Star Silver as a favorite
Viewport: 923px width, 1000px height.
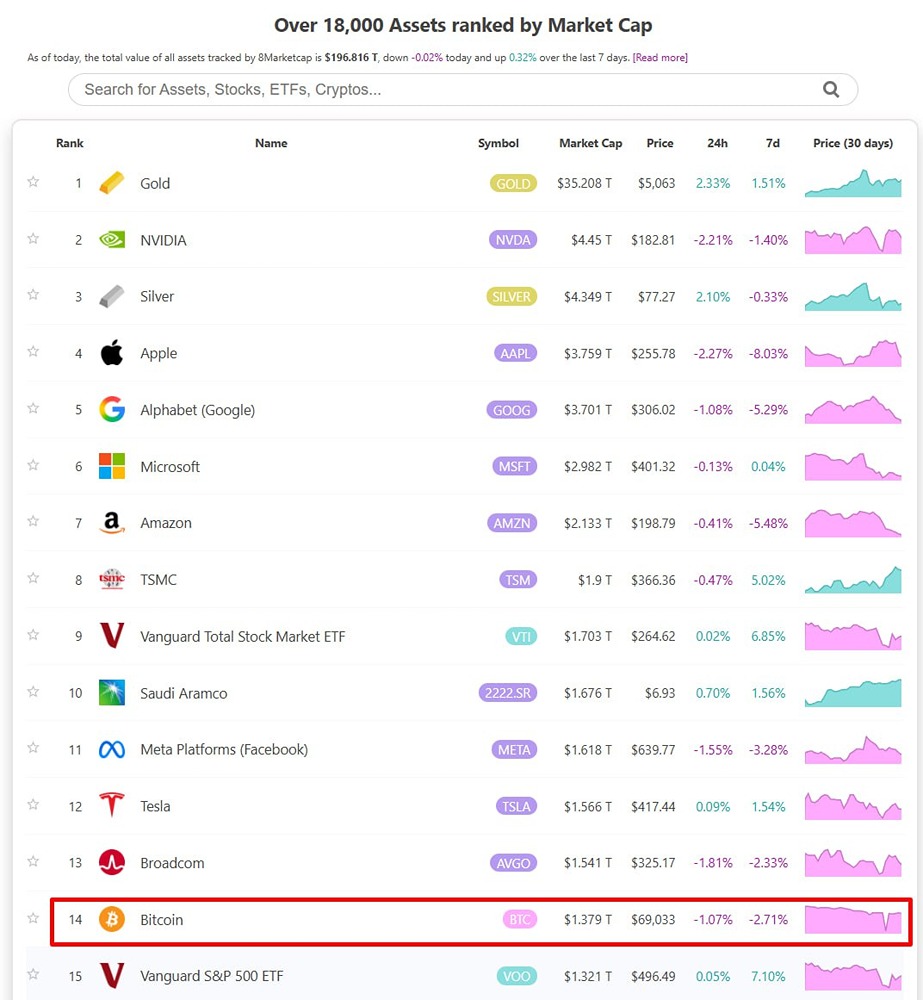tap(33, 295)
